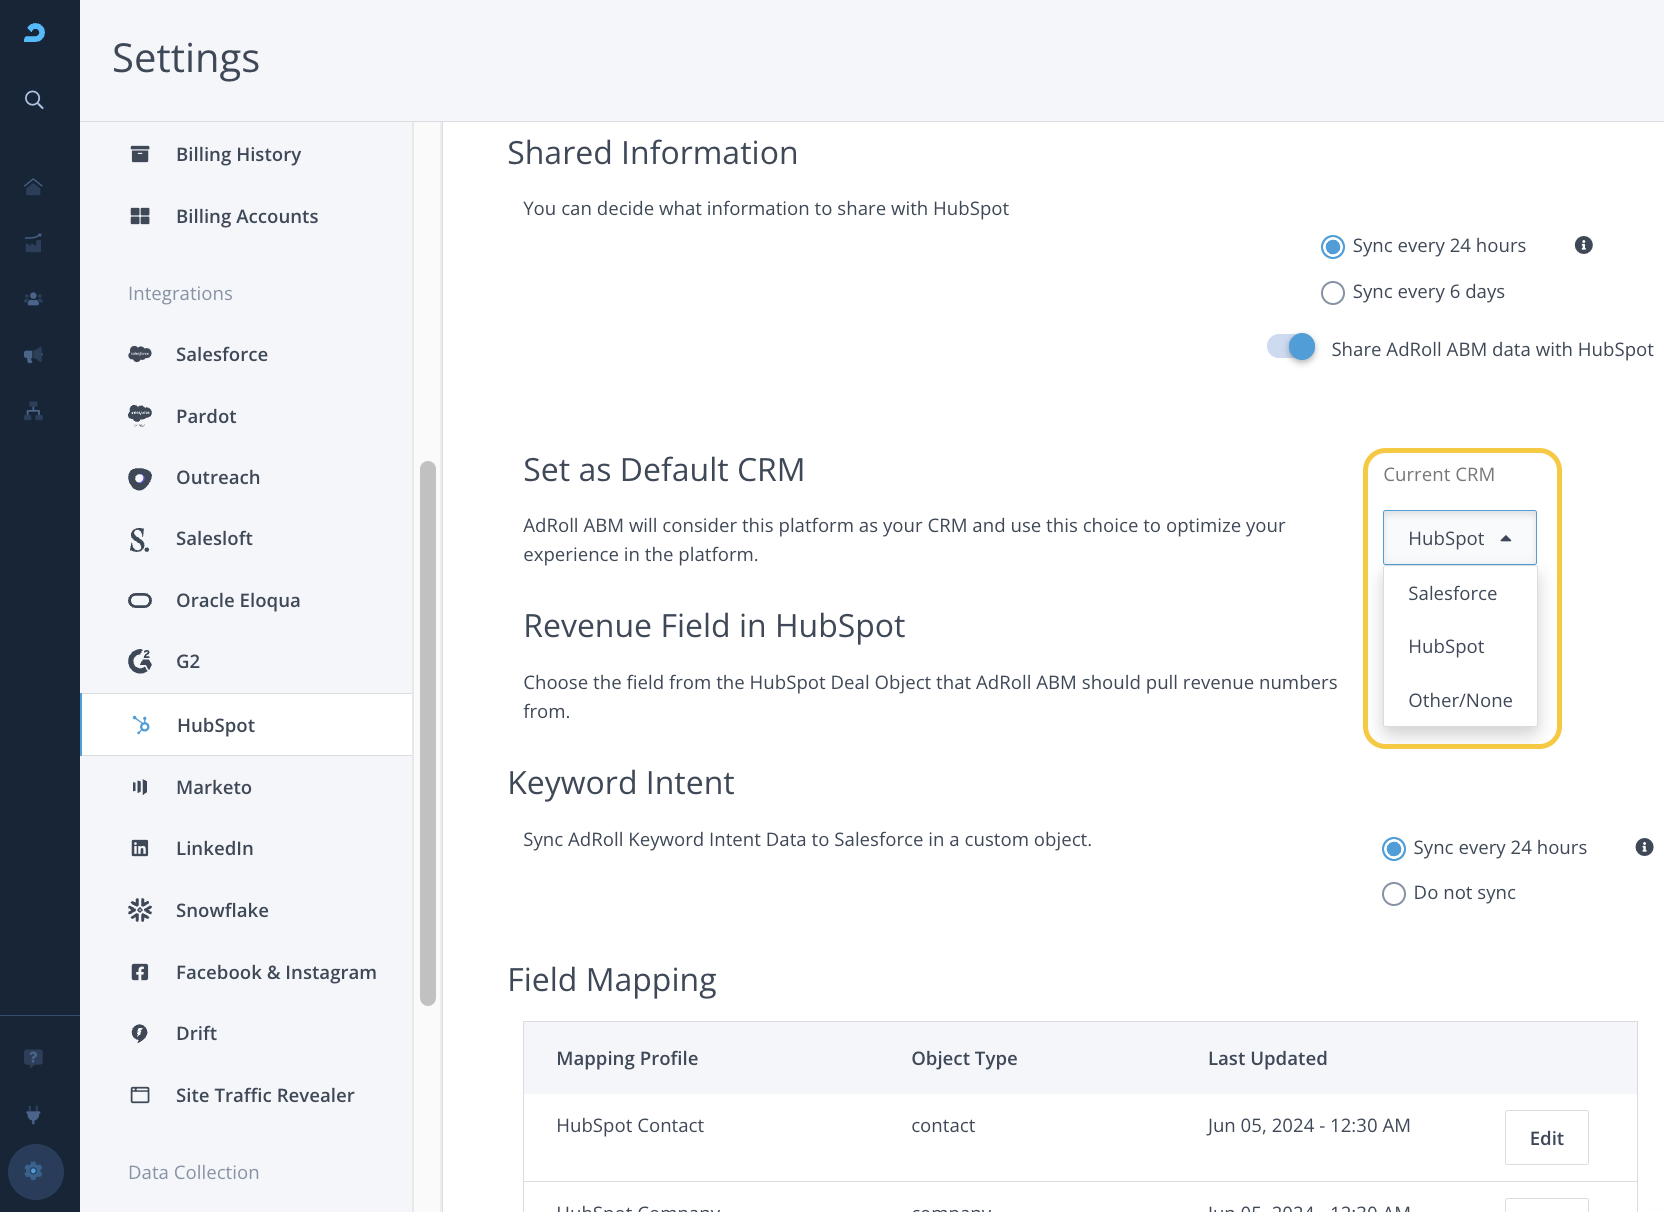Collapse the Current CRM HubSpot dropdown
Screen dimensions: 1664x1212
[x=1459, y=538]
